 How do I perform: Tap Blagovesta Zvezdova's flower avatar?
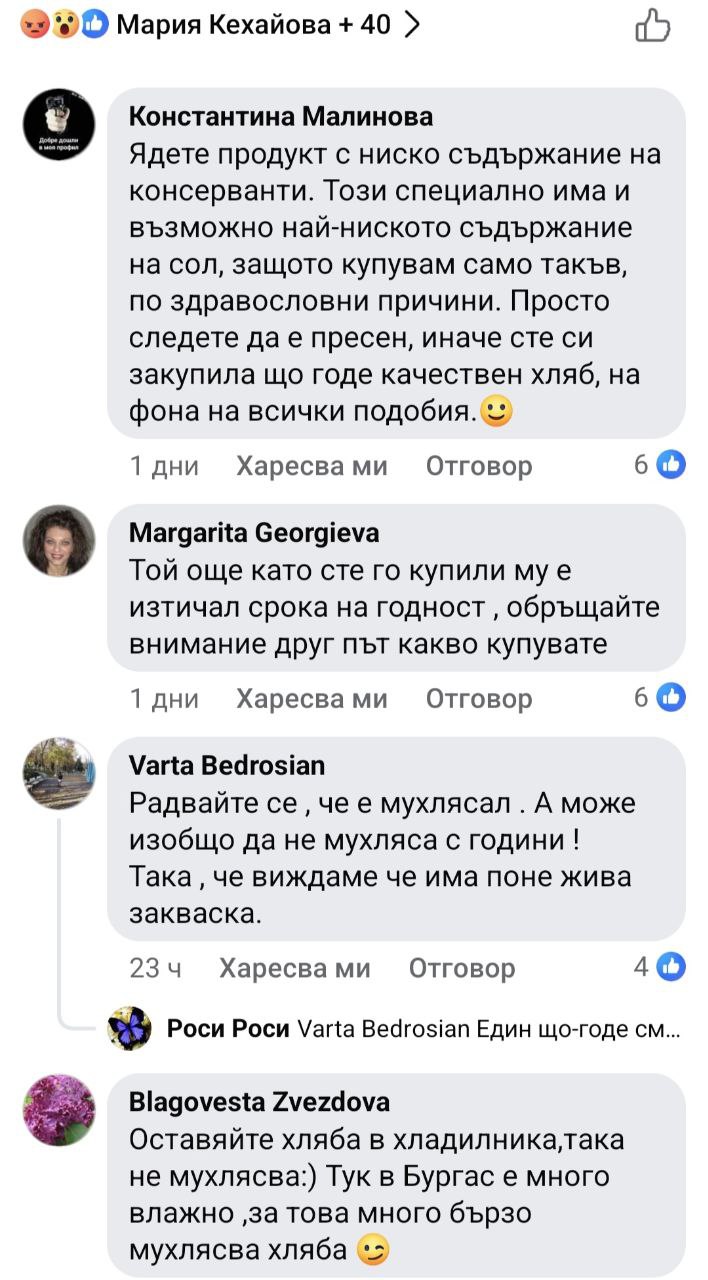point(59,1110)
